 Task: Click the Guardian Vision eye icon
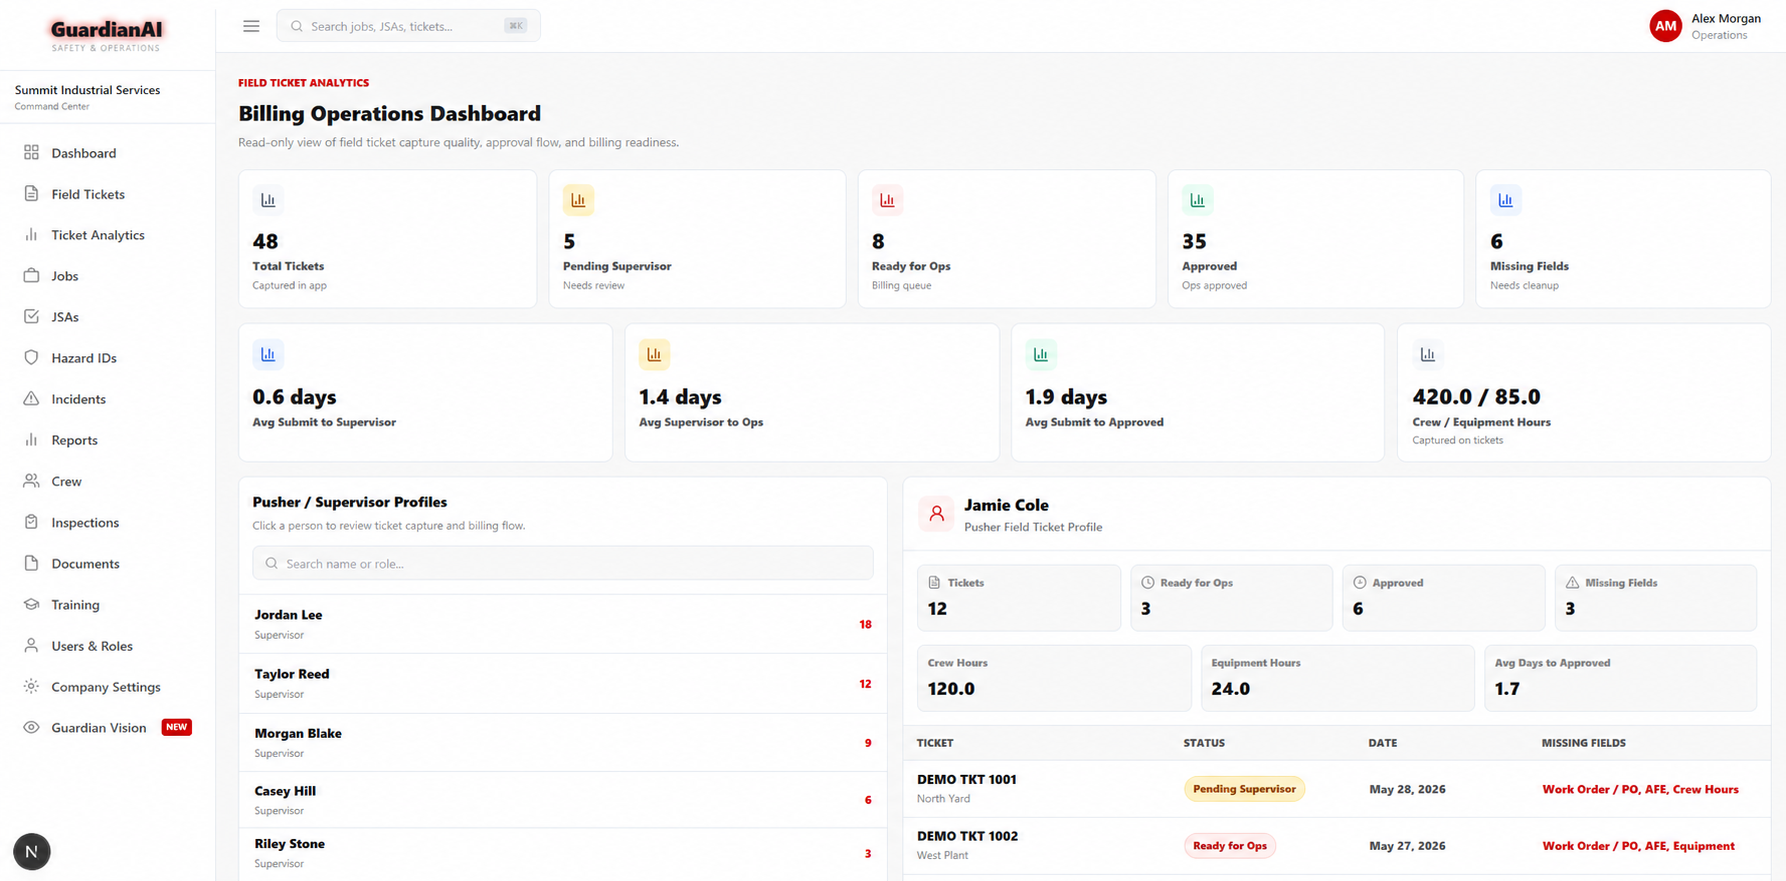pos(31,727)
